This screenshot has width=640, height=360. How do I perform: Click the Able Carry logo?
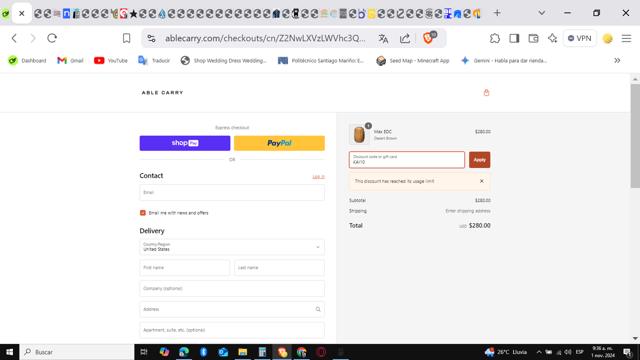coord(162,93)
